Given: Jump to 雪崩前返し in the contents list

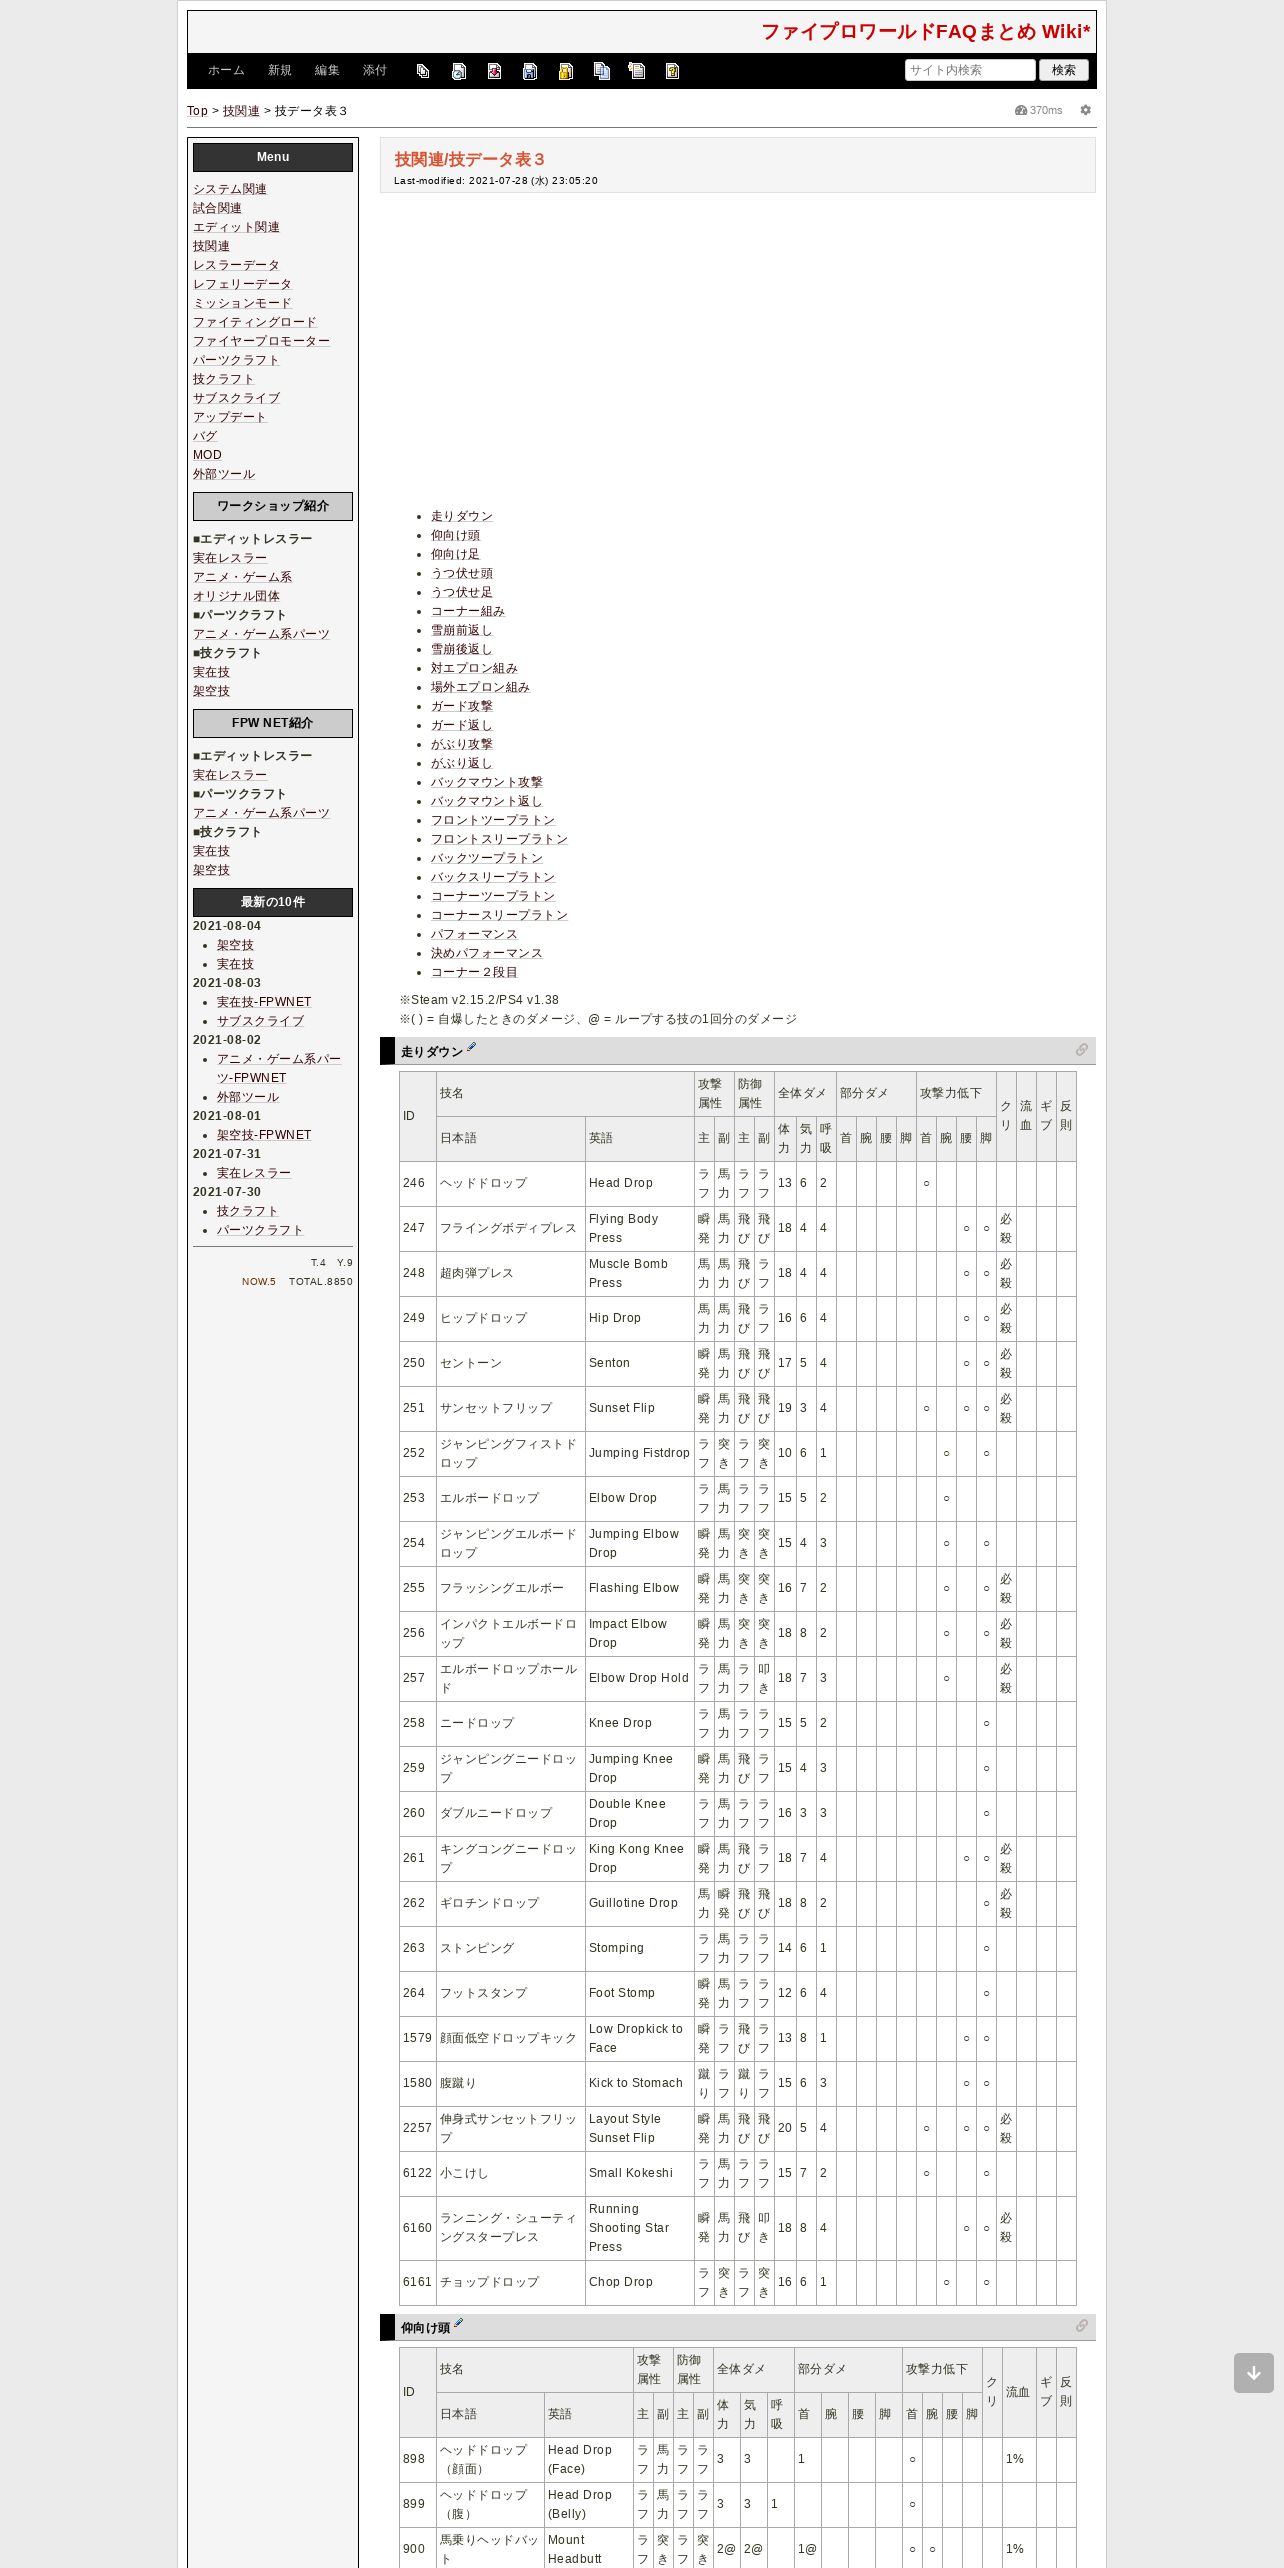Looking at the screenshot, I should coord(462,630).
